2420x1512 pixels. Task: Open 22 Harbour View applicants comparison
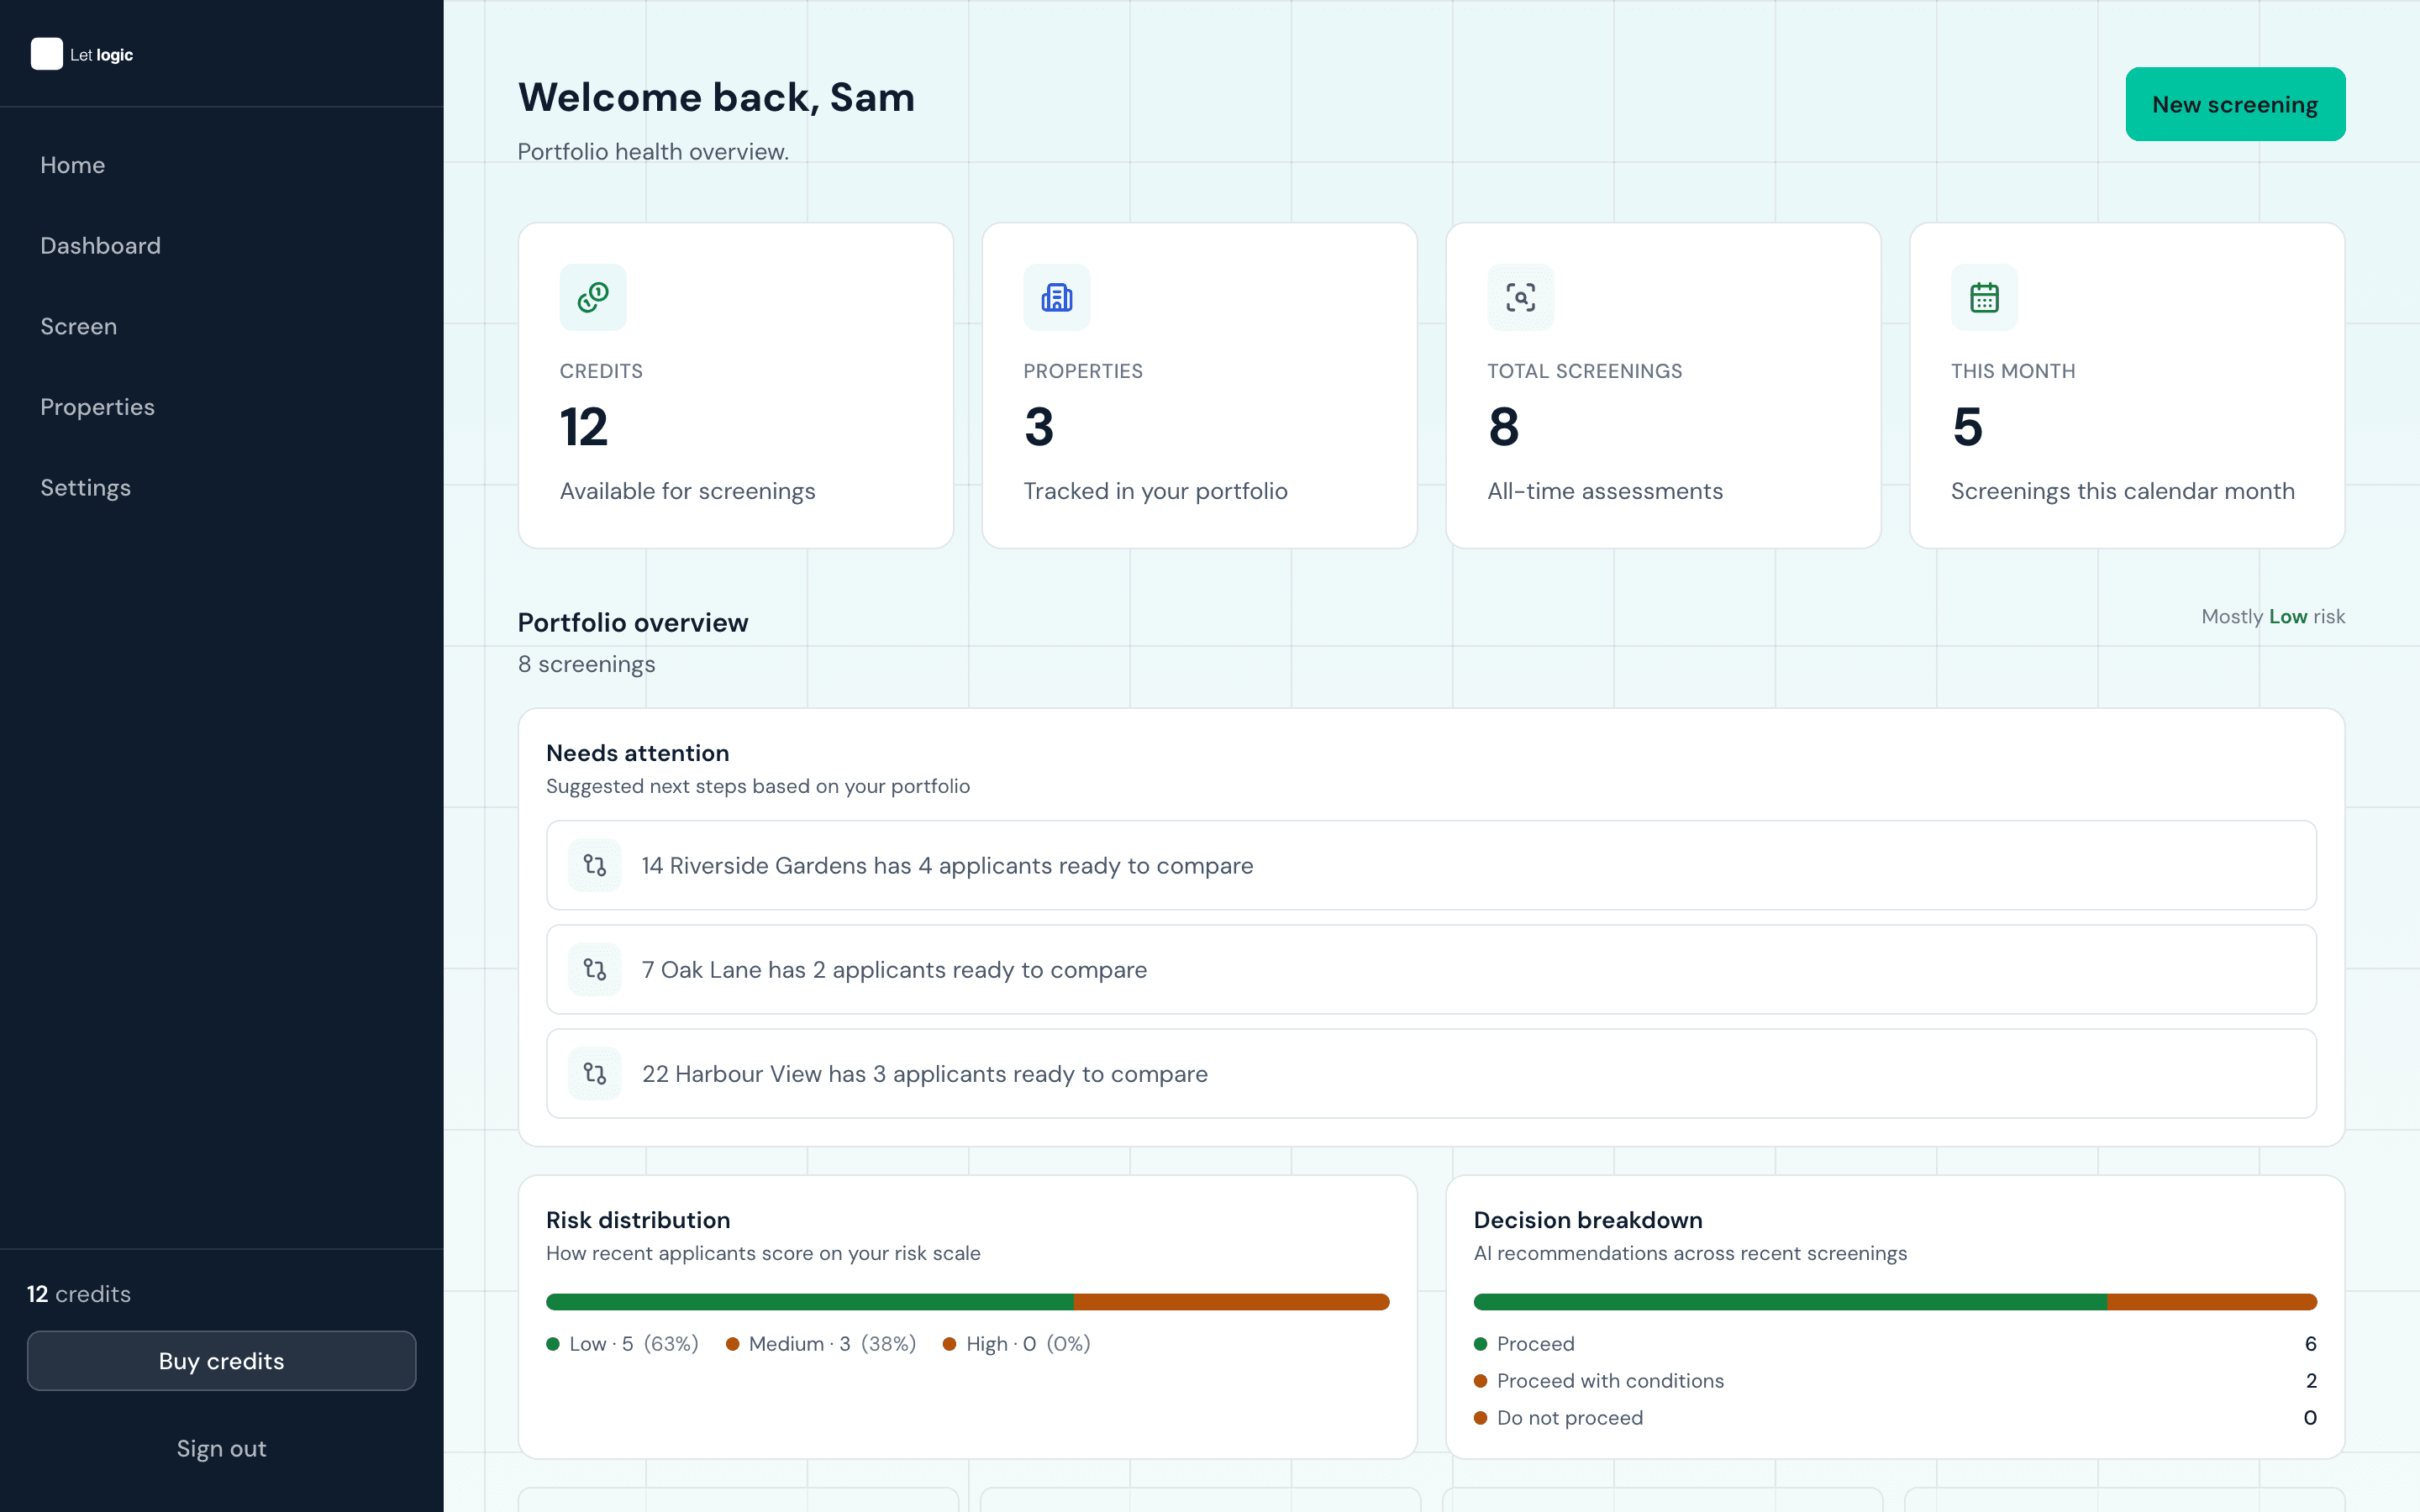pyautogui.click(x=1431, y=1073)
